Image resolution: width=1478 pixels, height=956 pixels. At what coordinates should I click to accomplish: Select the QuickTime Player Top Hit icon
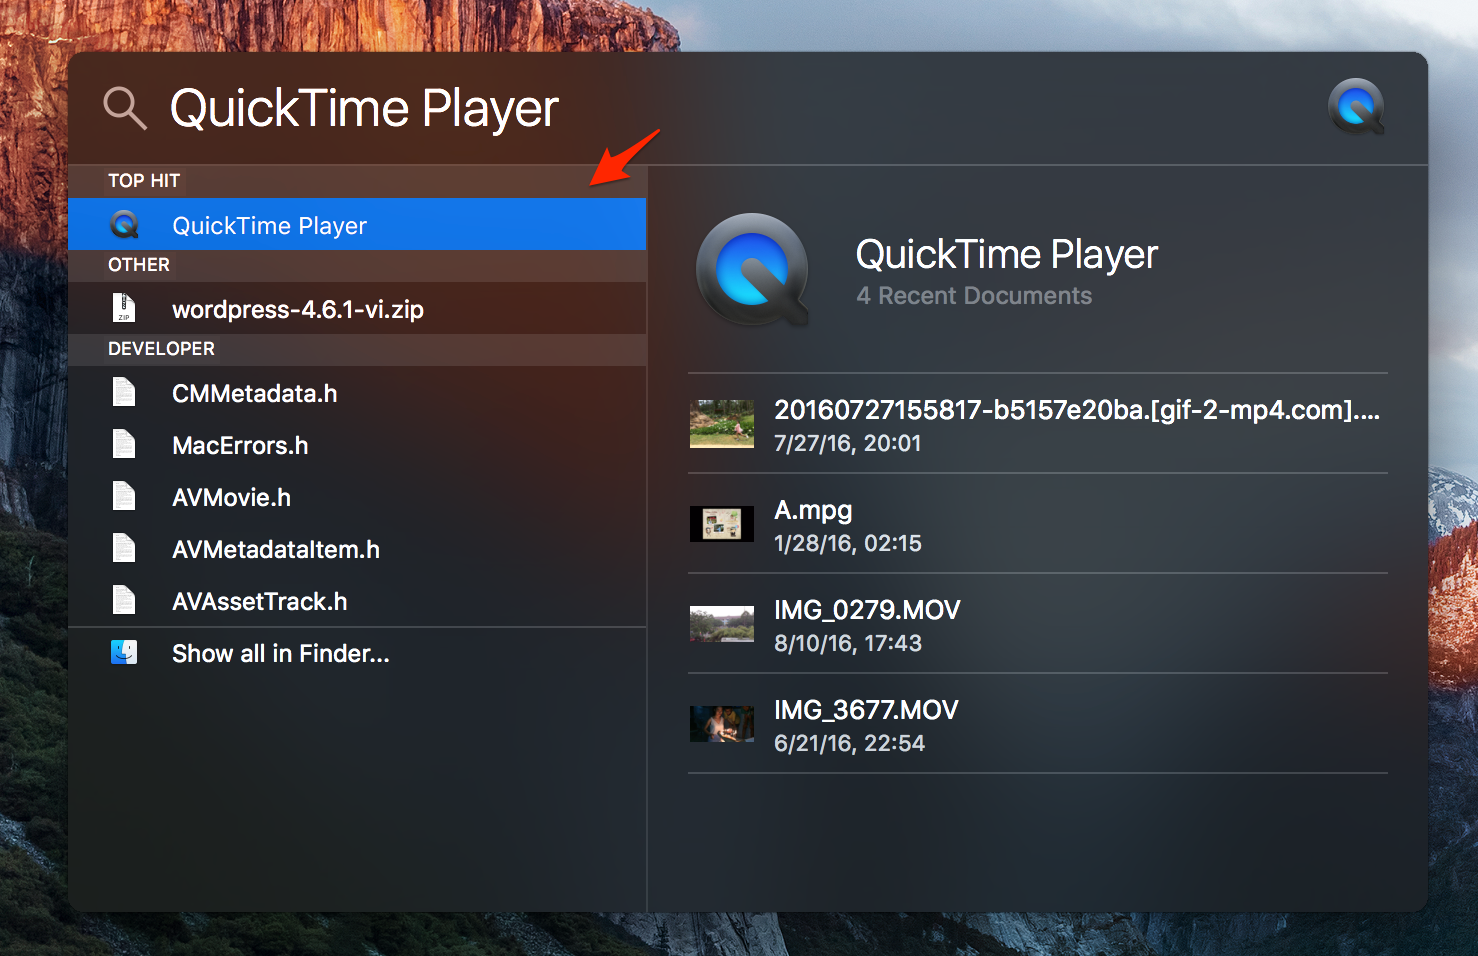123,224
